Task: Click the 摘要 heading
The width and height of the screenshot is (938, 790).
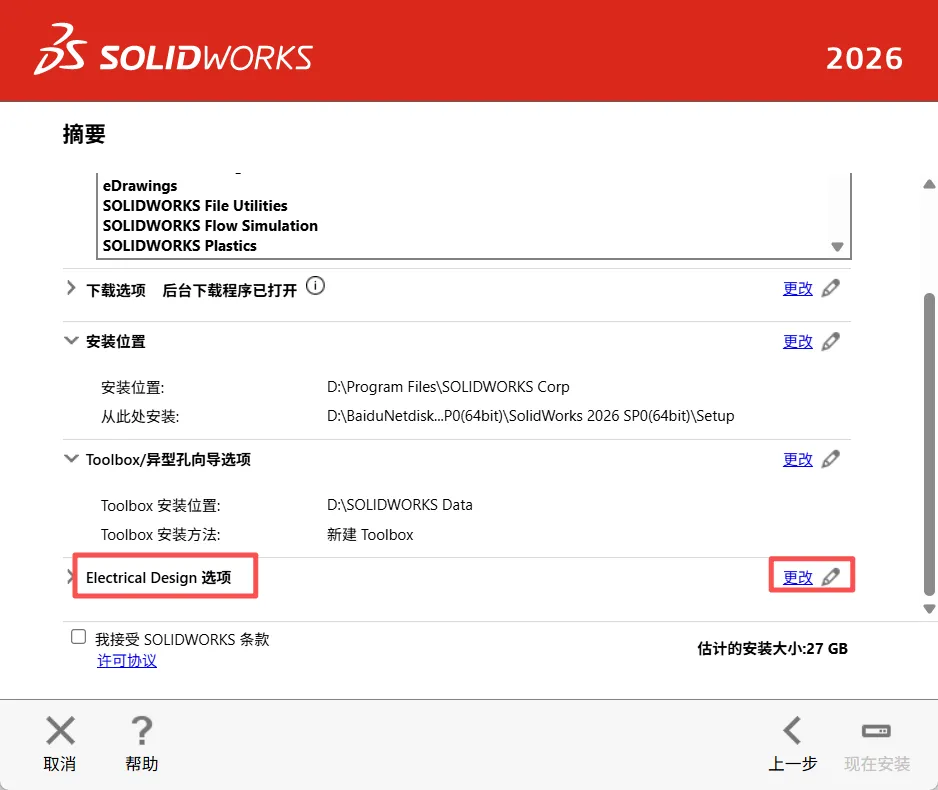Action: 84,134
